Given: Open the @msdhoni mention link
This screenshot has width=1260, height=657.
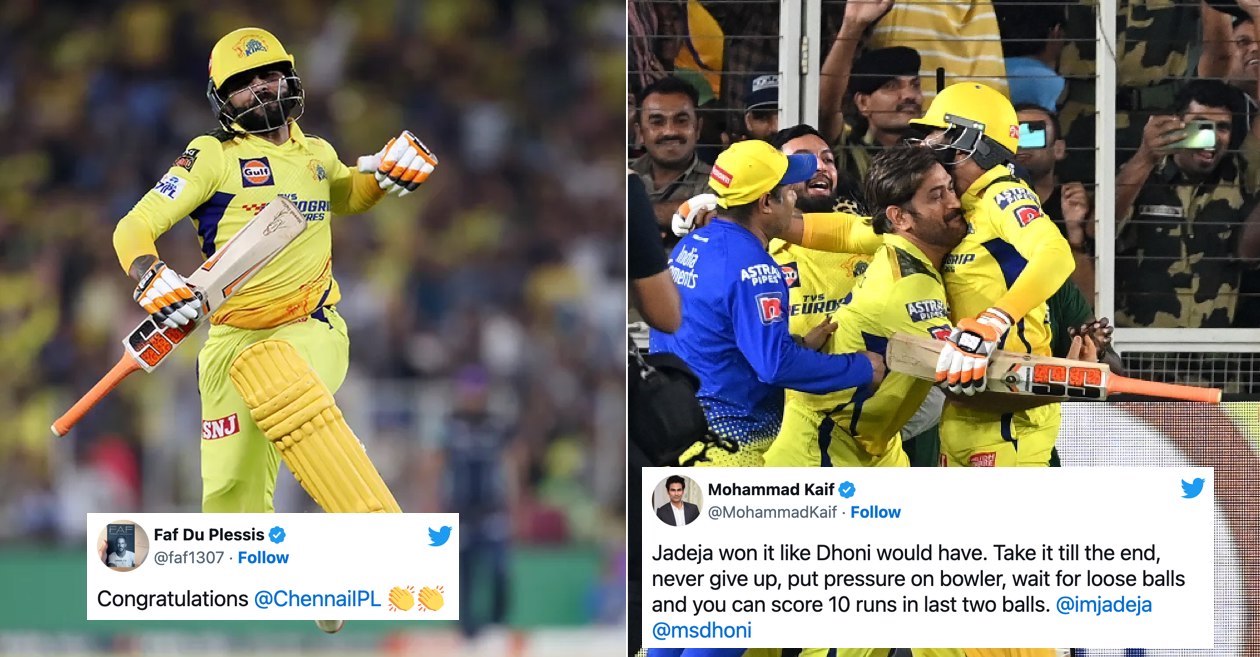Looking at the screenshot, I should click(x=701, y=631).
